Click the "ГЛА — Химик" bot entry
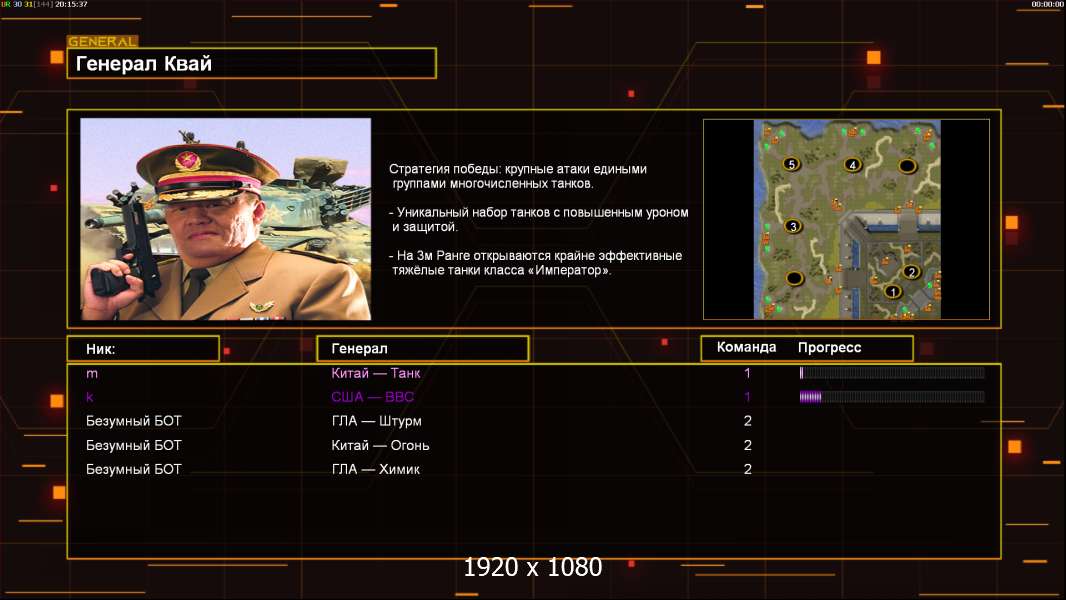 [375, 469]
